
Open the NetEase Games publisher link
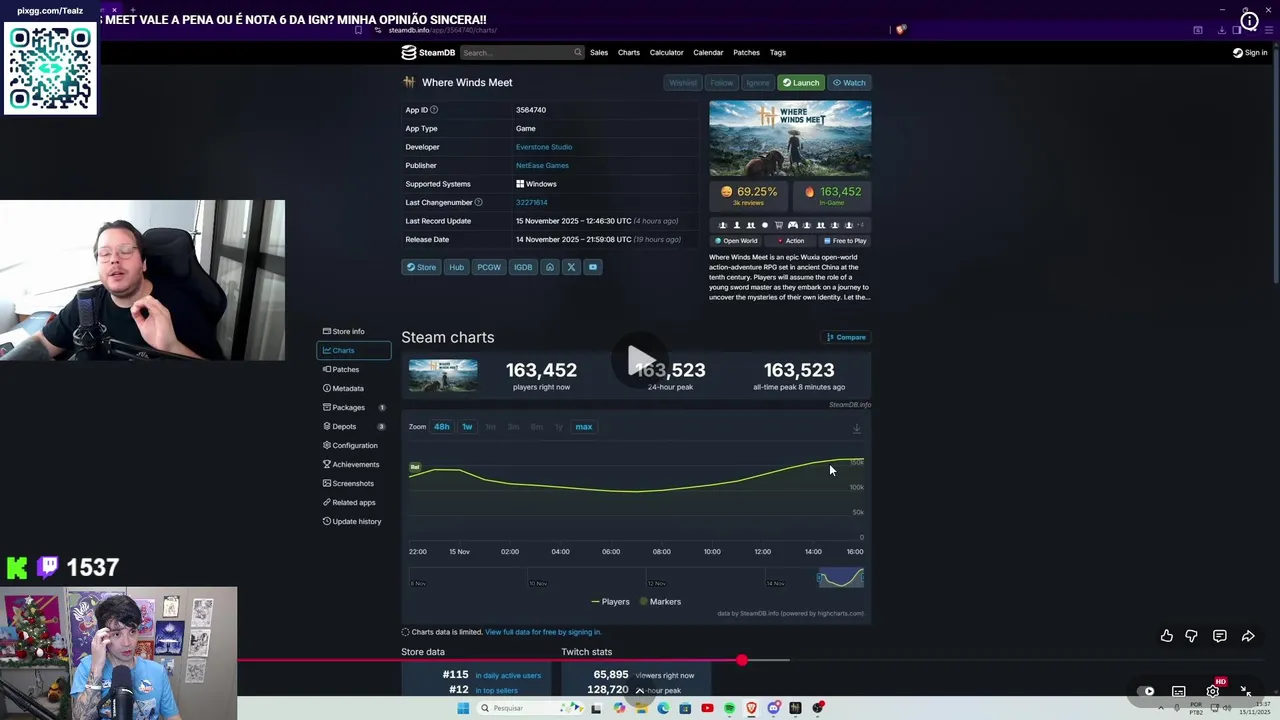click(542, 165)
